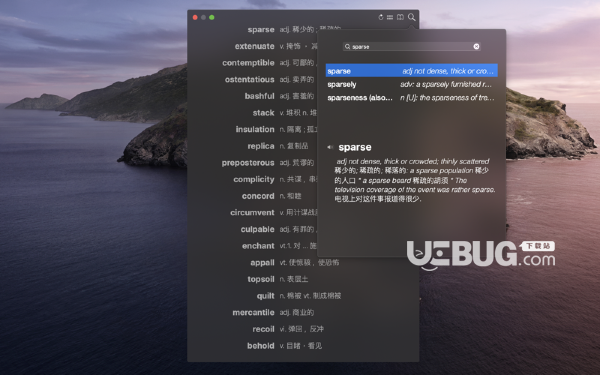This screenshot has width=600, height=375.
Task: Click the word behold in the list
Action: 261,346
